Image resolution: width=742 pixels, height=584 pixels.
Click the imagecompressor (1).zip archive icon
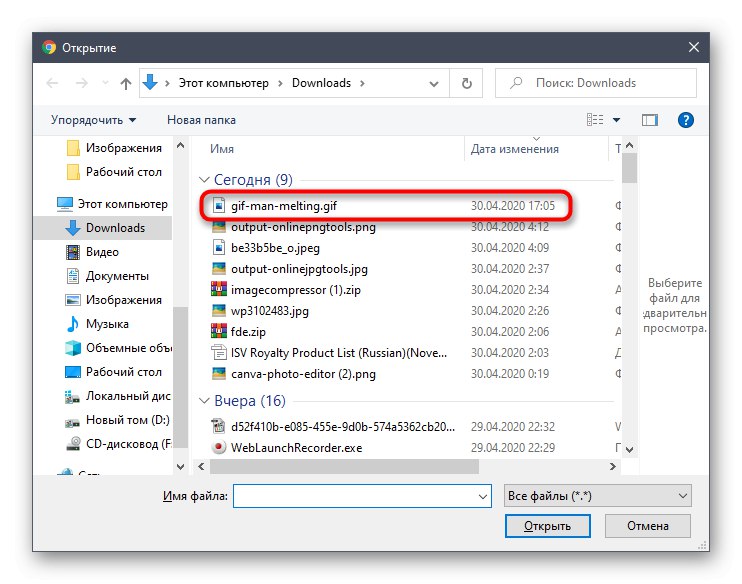pos(219,289)
